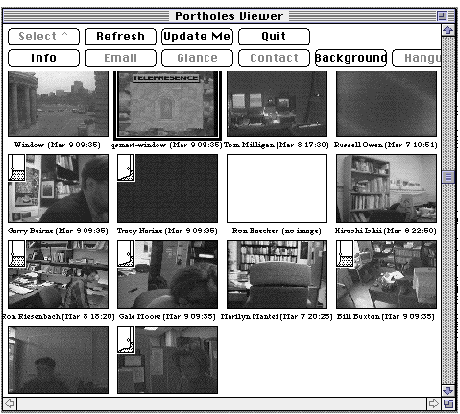Select the Hiroshi Ishii bookshelf thumbnail
460x414 pixels.
pyautogui.click(x=386, y=188)
